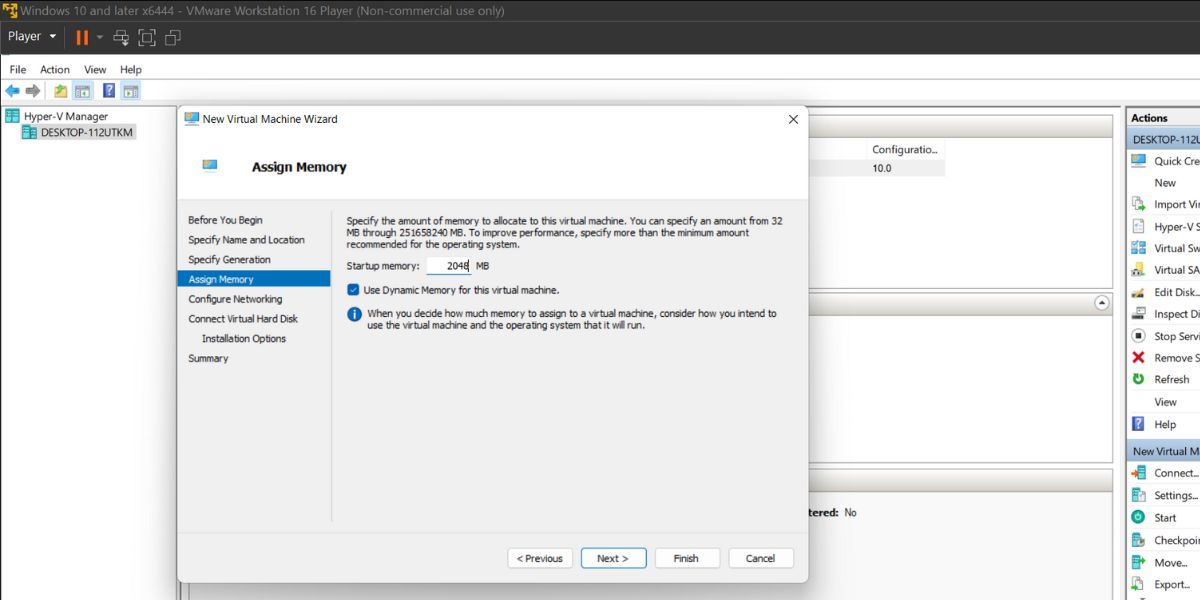This screenshot has width=1200, height=600.
Task: Open the dropdown arrow beside the pause button
Action: click(x=100, y=37)
